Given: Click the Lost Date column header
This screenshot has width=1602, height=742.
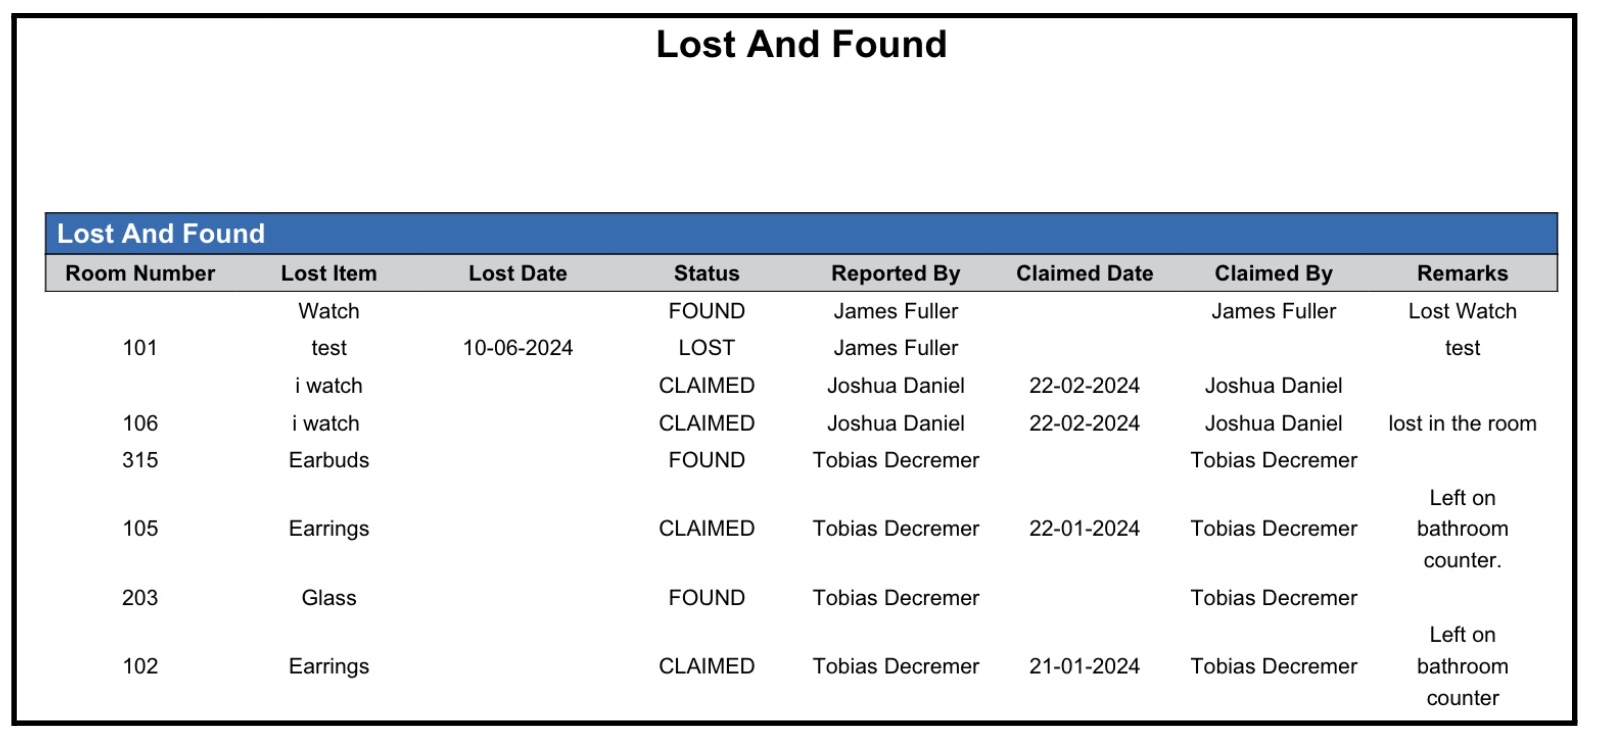Looking at the screenshot, I should point(517,273).
